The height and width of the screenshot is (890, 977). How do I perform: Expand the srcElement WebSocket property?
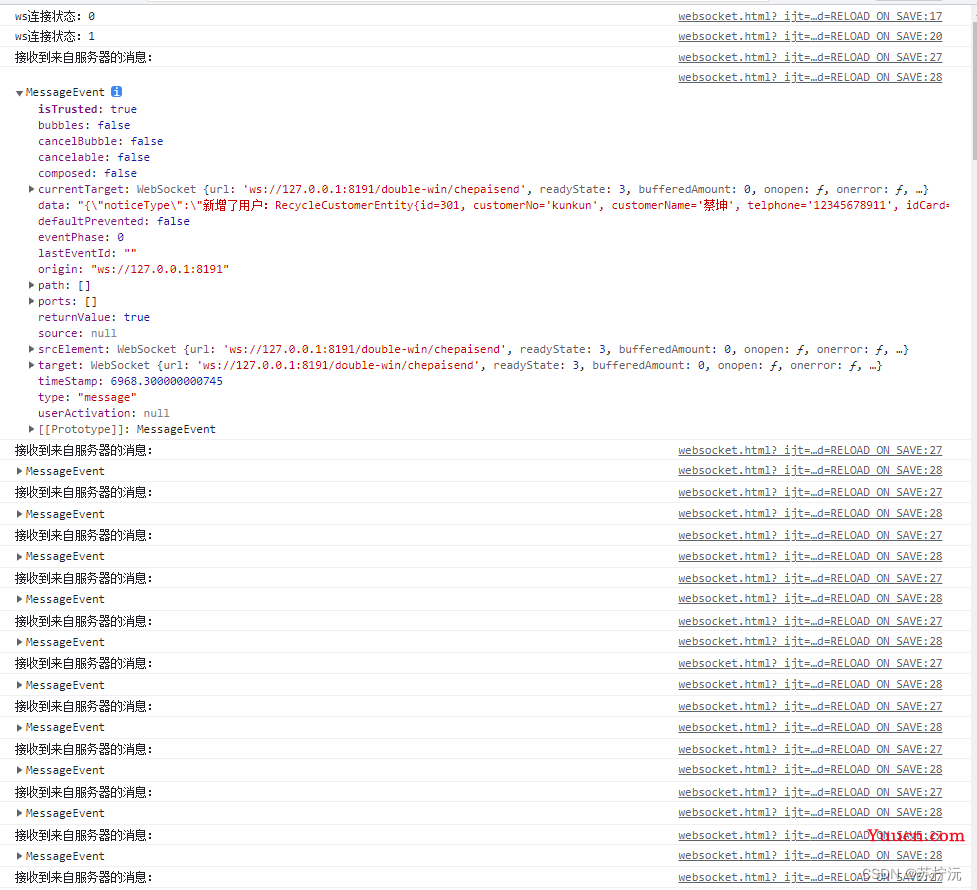click(x=31, y=349)
